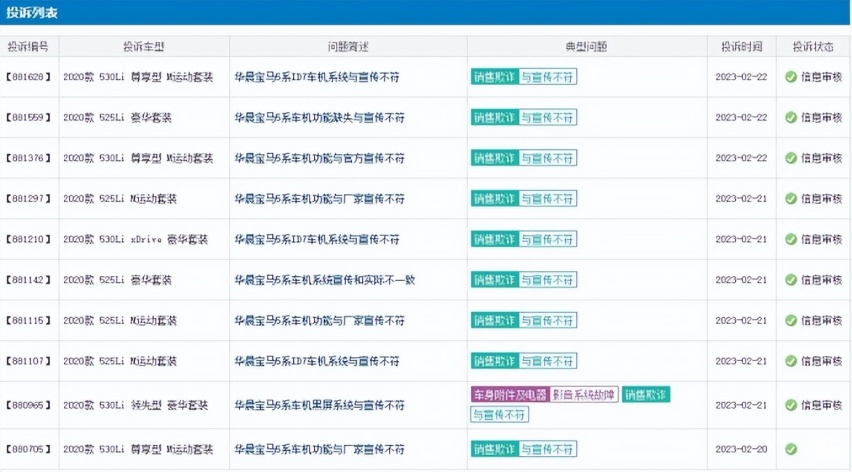
Task: Select complaint number 【880965】
Action: [x=28, y=405]
